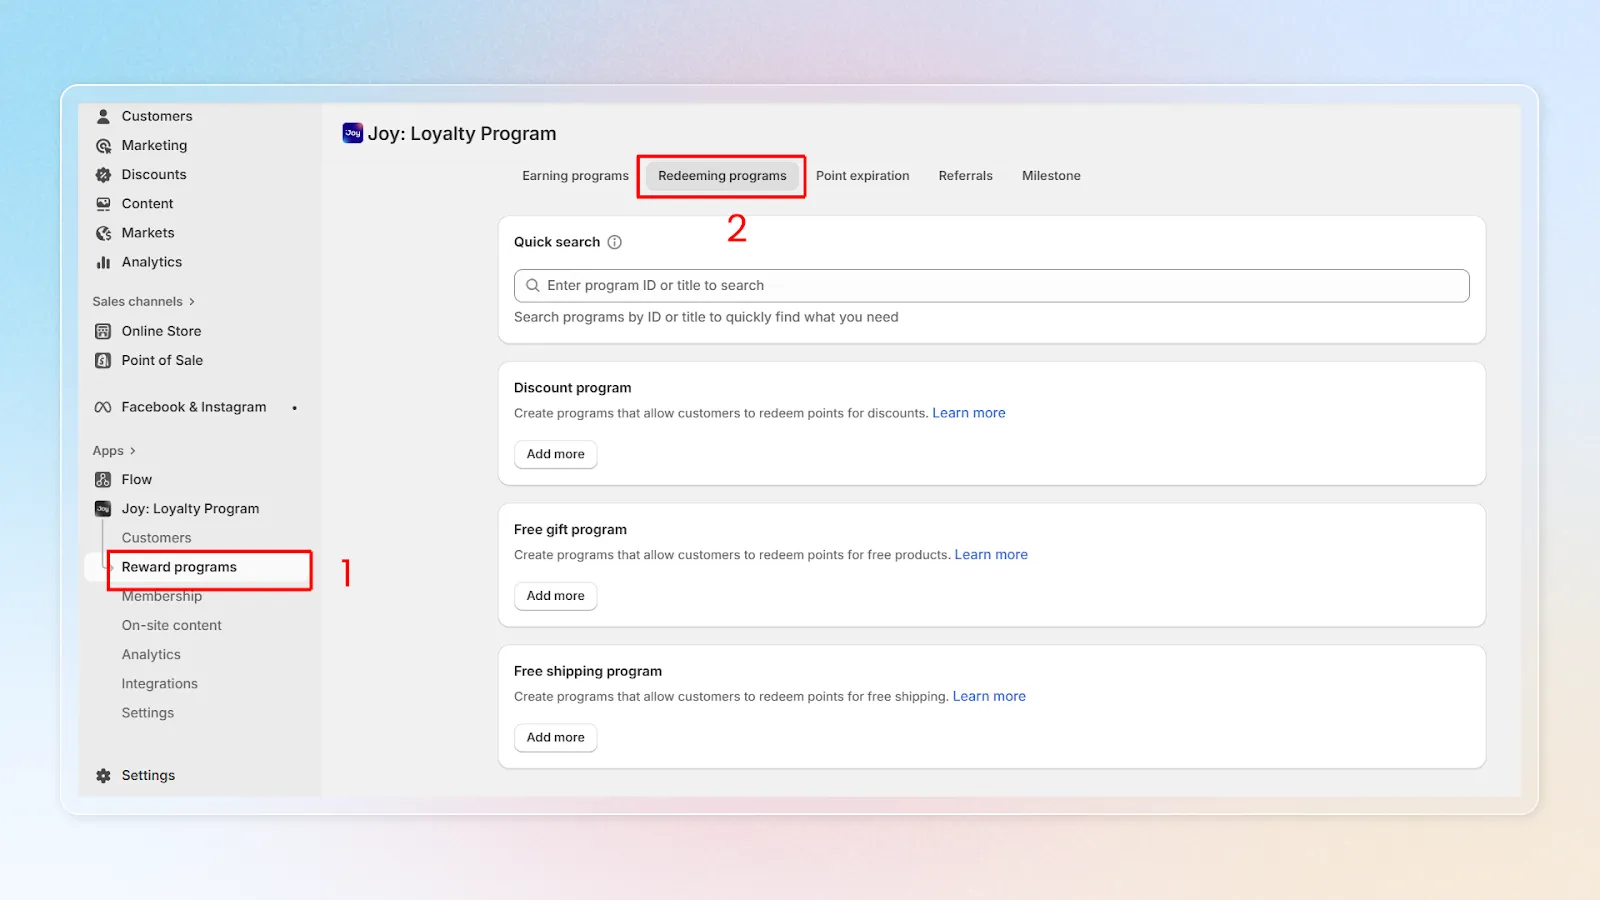Select the Facebook & Instagram Meta icon
This screenshot has width=1600, height=900.
[x=103, y=407]
